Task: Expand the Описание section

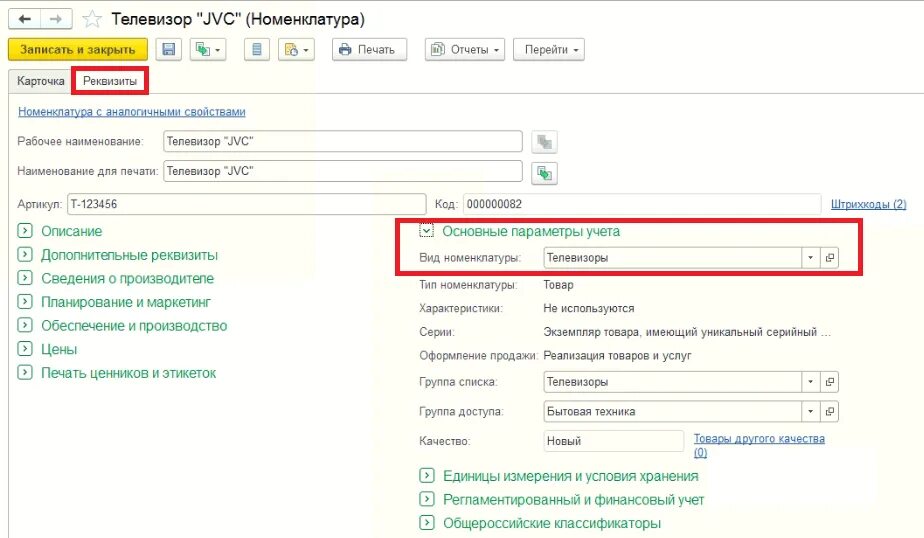Action: (x=25, y=230)
